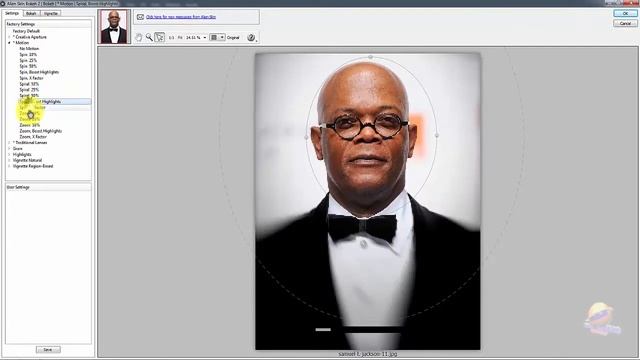Select the Spiral 25% preset
This screenshot has height=360, width=640.
pos(29,90)
